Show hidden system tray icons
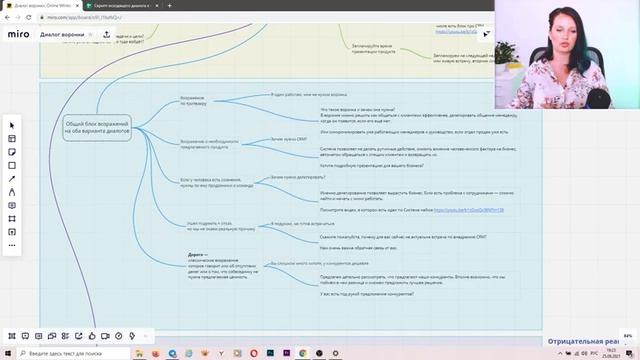This screenshot has height=360, width=640. [x=560, y=353]
